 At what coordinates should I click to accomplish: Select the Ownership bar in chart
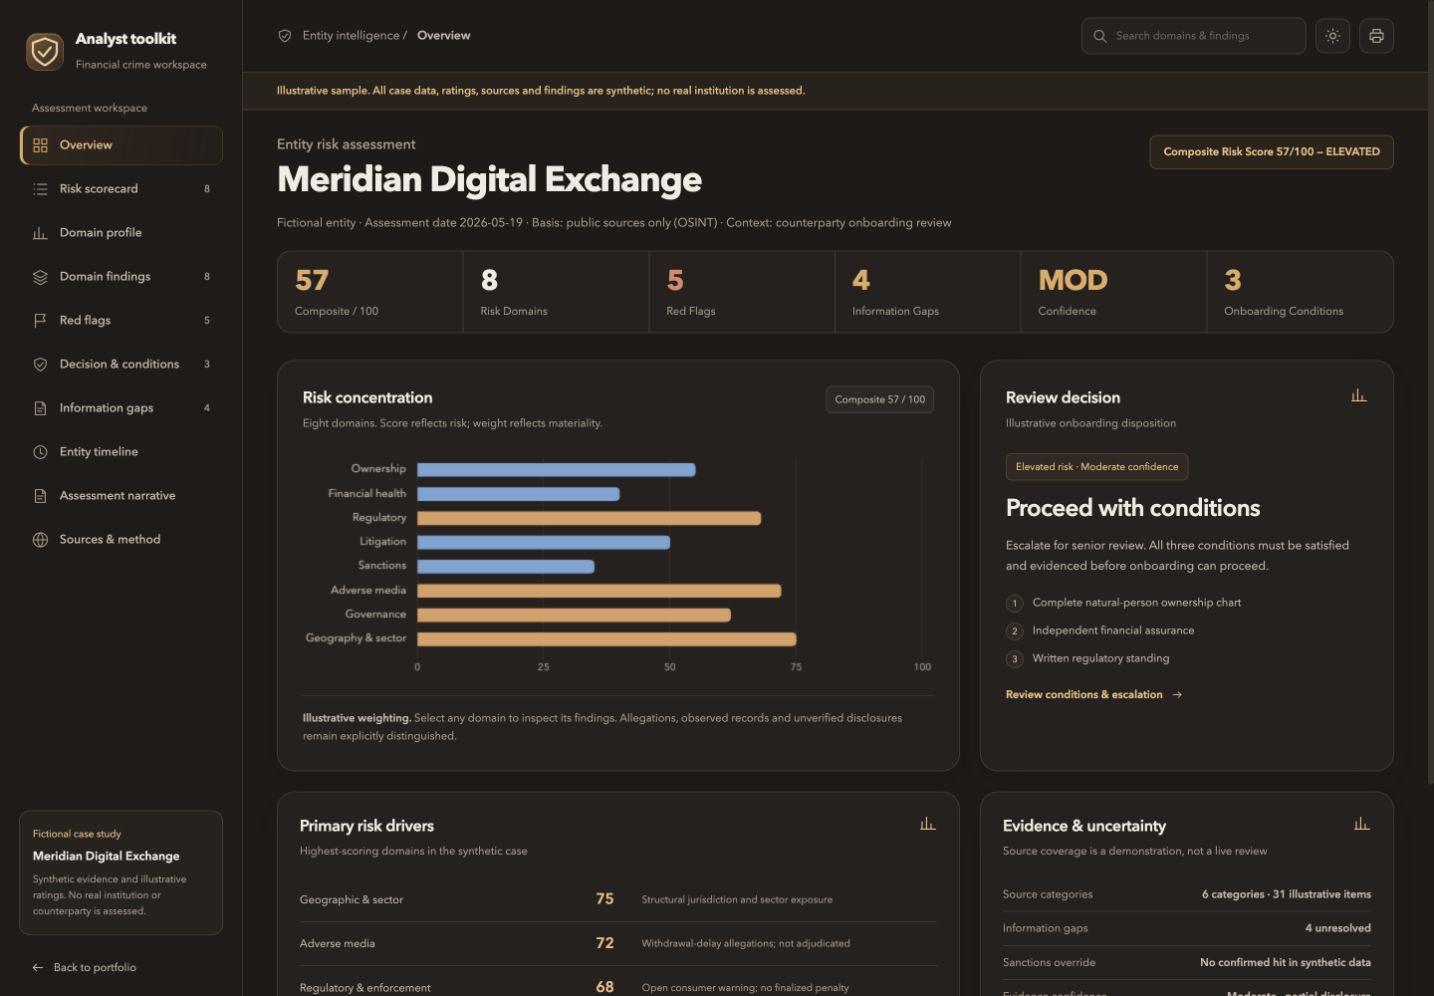(x=556, y=470)
